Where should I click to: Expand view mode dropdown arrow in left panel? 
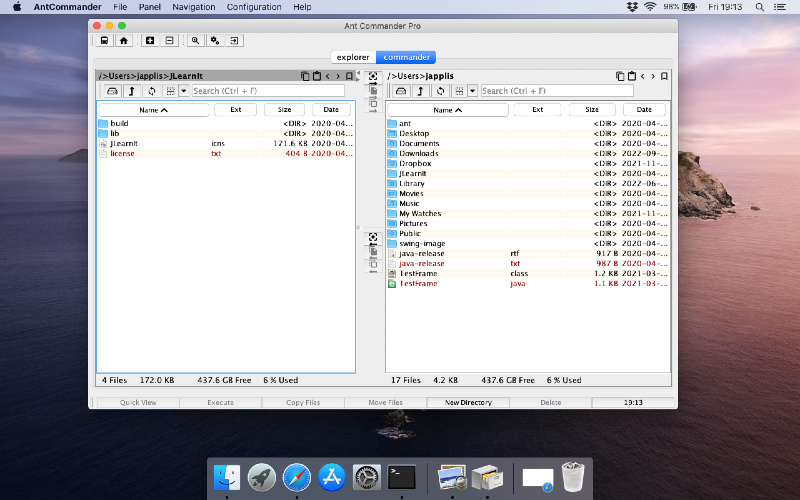pos(184,91)
